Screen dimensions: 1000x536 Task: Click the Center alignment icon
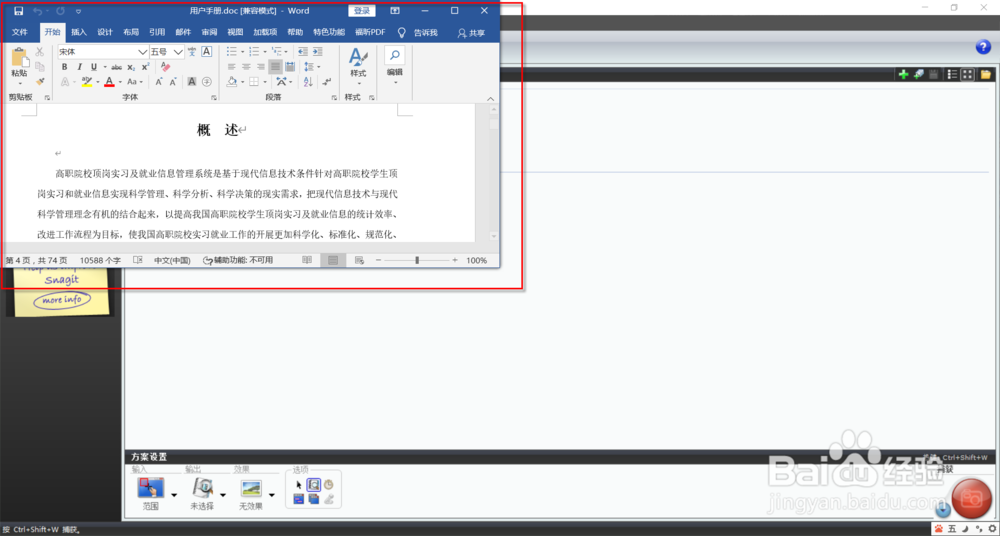coord(246,66)
